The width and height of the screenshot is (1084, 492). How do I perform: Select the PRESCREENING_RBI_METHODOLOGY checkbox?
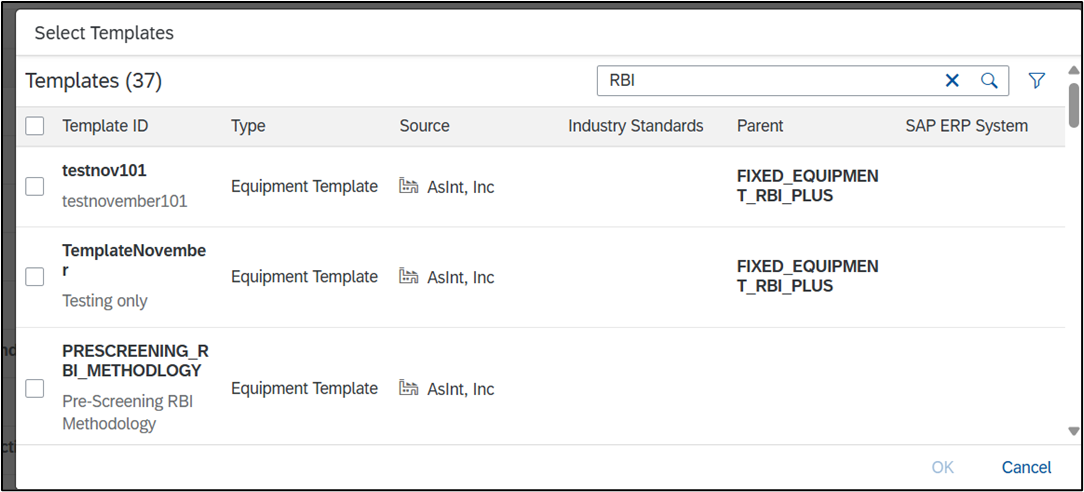pos(35,389)
